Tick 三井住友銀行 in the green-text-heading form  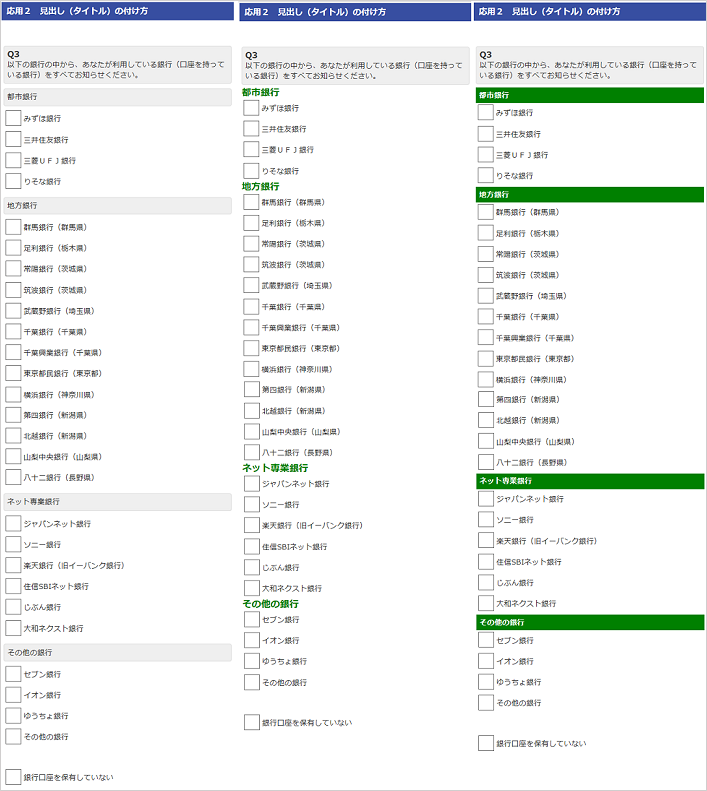(x=251, y=129)
